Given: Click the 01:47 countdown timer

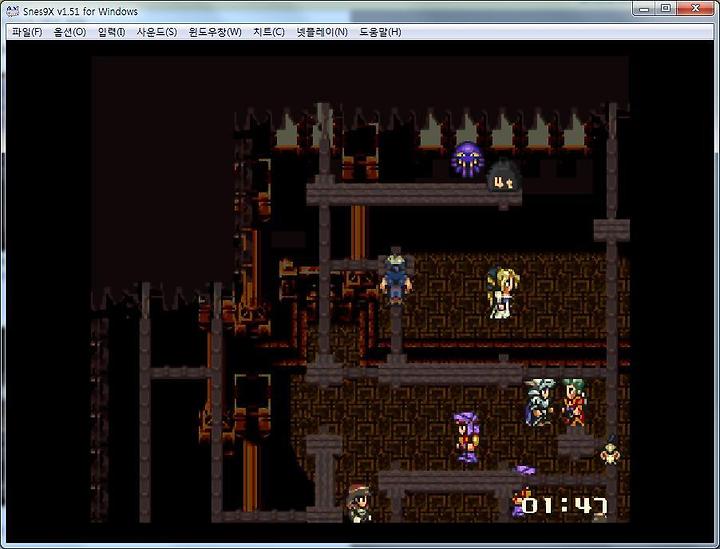Looking at the screenshot, I should pyautogui.click(x=565, y=506).
